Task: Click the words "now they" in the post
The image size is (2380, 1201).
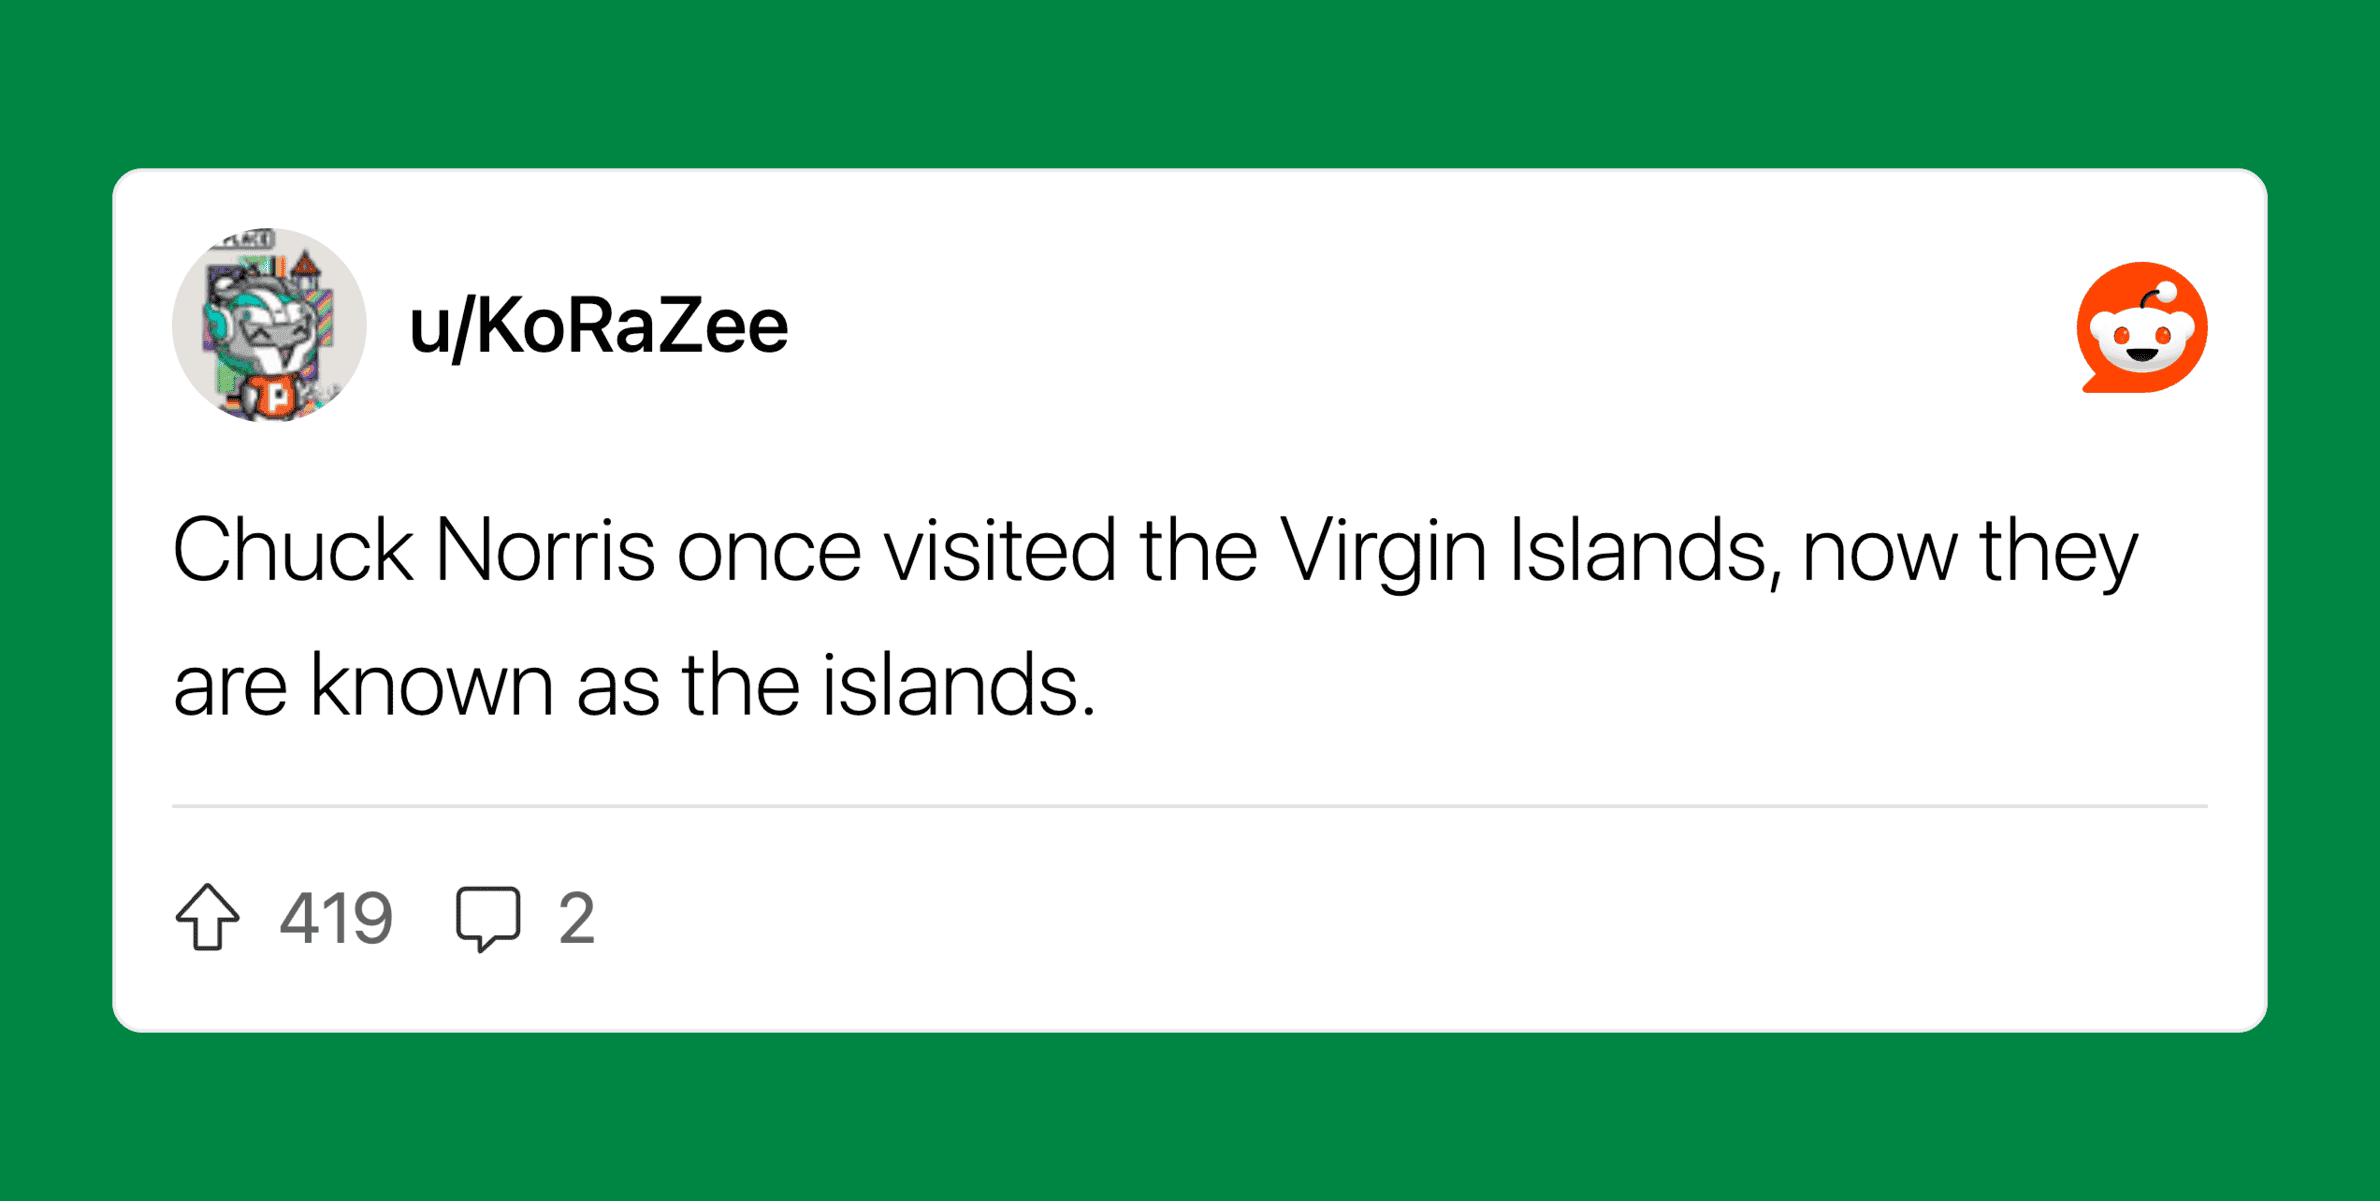Action: [1969, 551]
